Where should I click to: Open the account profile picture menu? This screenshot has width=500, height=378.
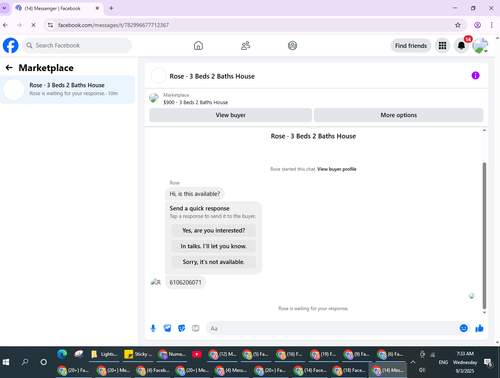click(480, 45)
